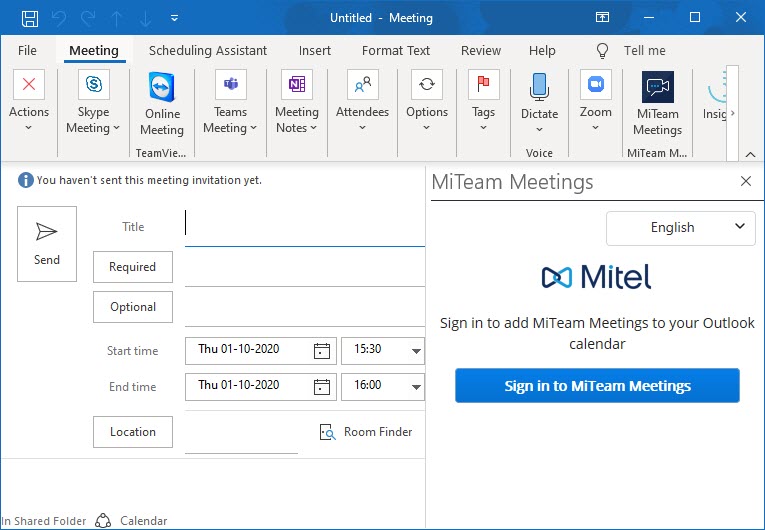Image resolution: width=765 pixels, height=530 pixels.
Task: Open the Format Text tab
Action: tap(396, 50)
